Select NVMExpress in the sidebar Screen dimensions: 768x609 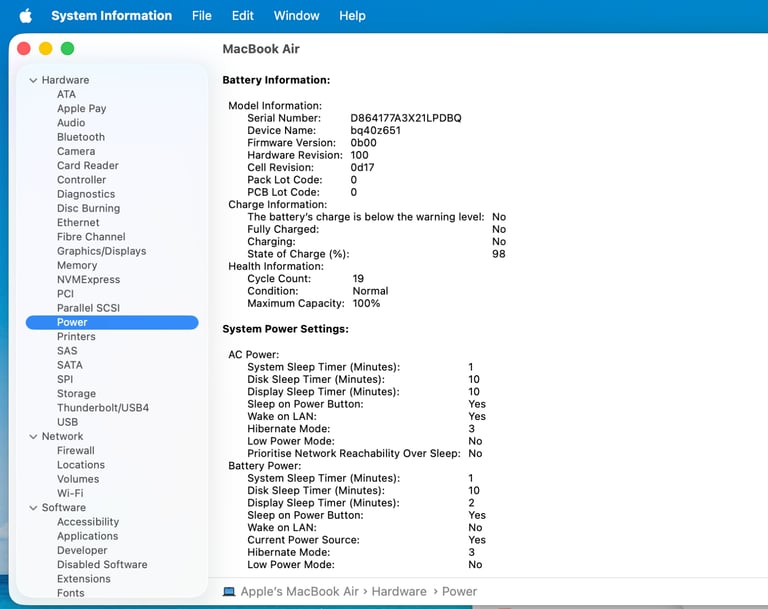[88, 280]
